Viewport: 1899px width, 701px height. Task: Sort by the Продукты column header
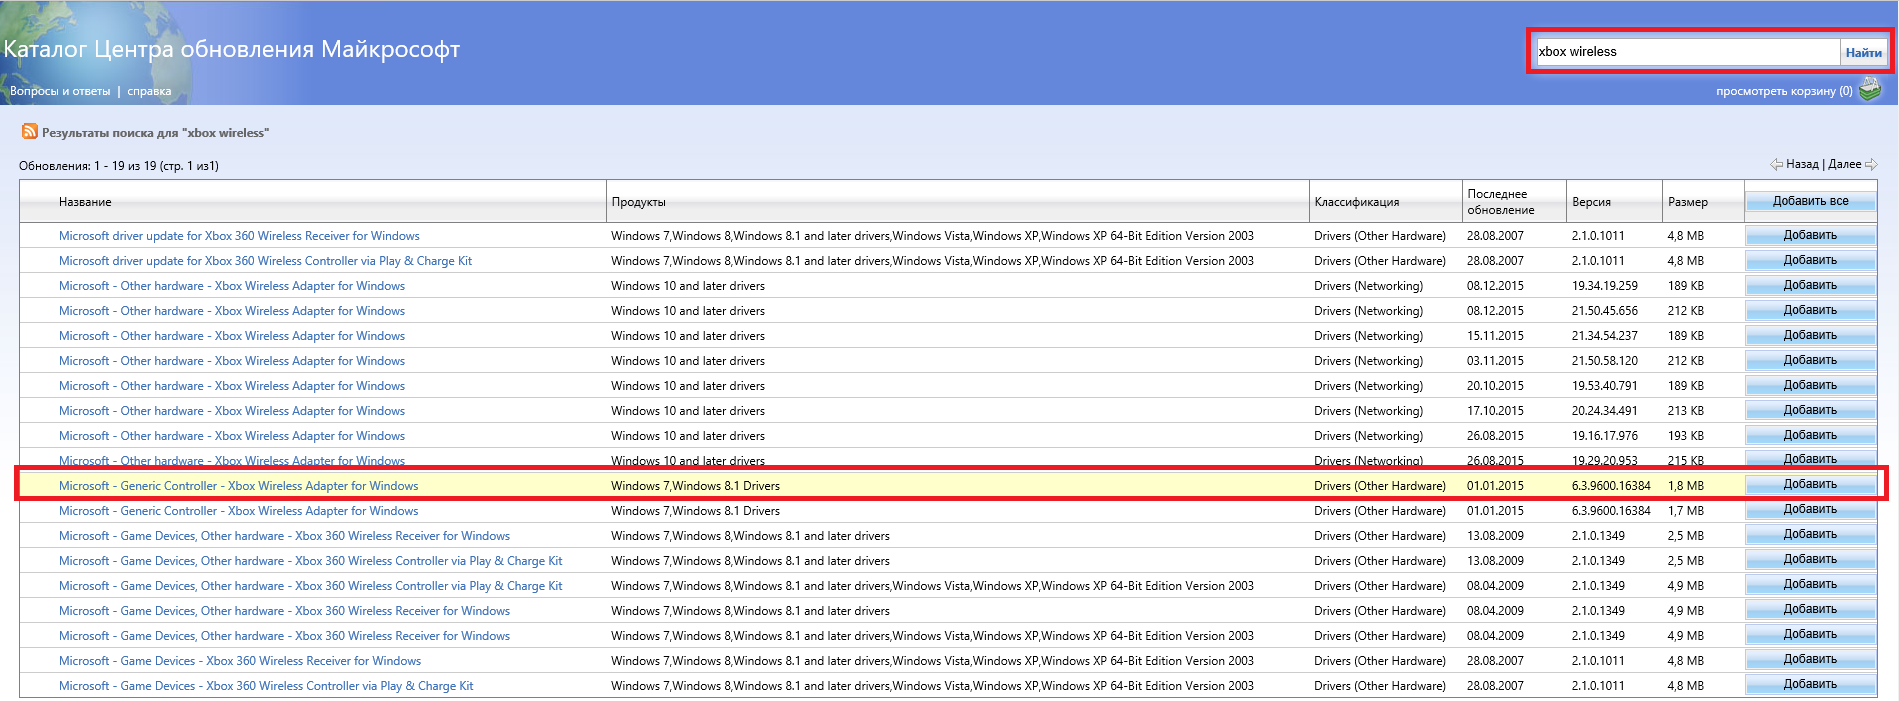(638, 202)
